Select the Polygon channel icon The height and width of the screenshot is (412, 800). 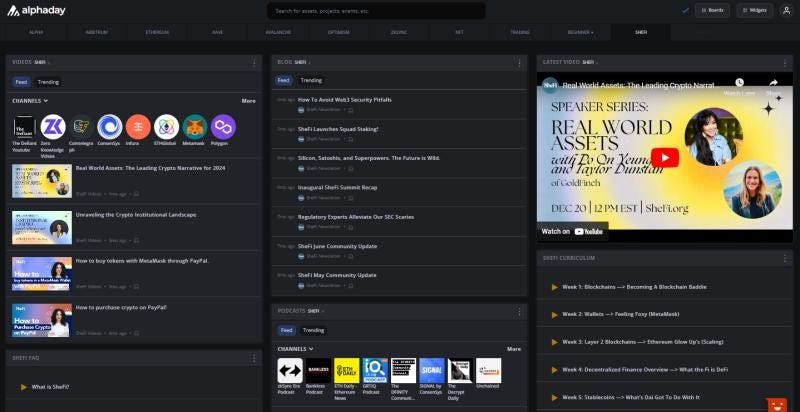[x=223, y=127]
